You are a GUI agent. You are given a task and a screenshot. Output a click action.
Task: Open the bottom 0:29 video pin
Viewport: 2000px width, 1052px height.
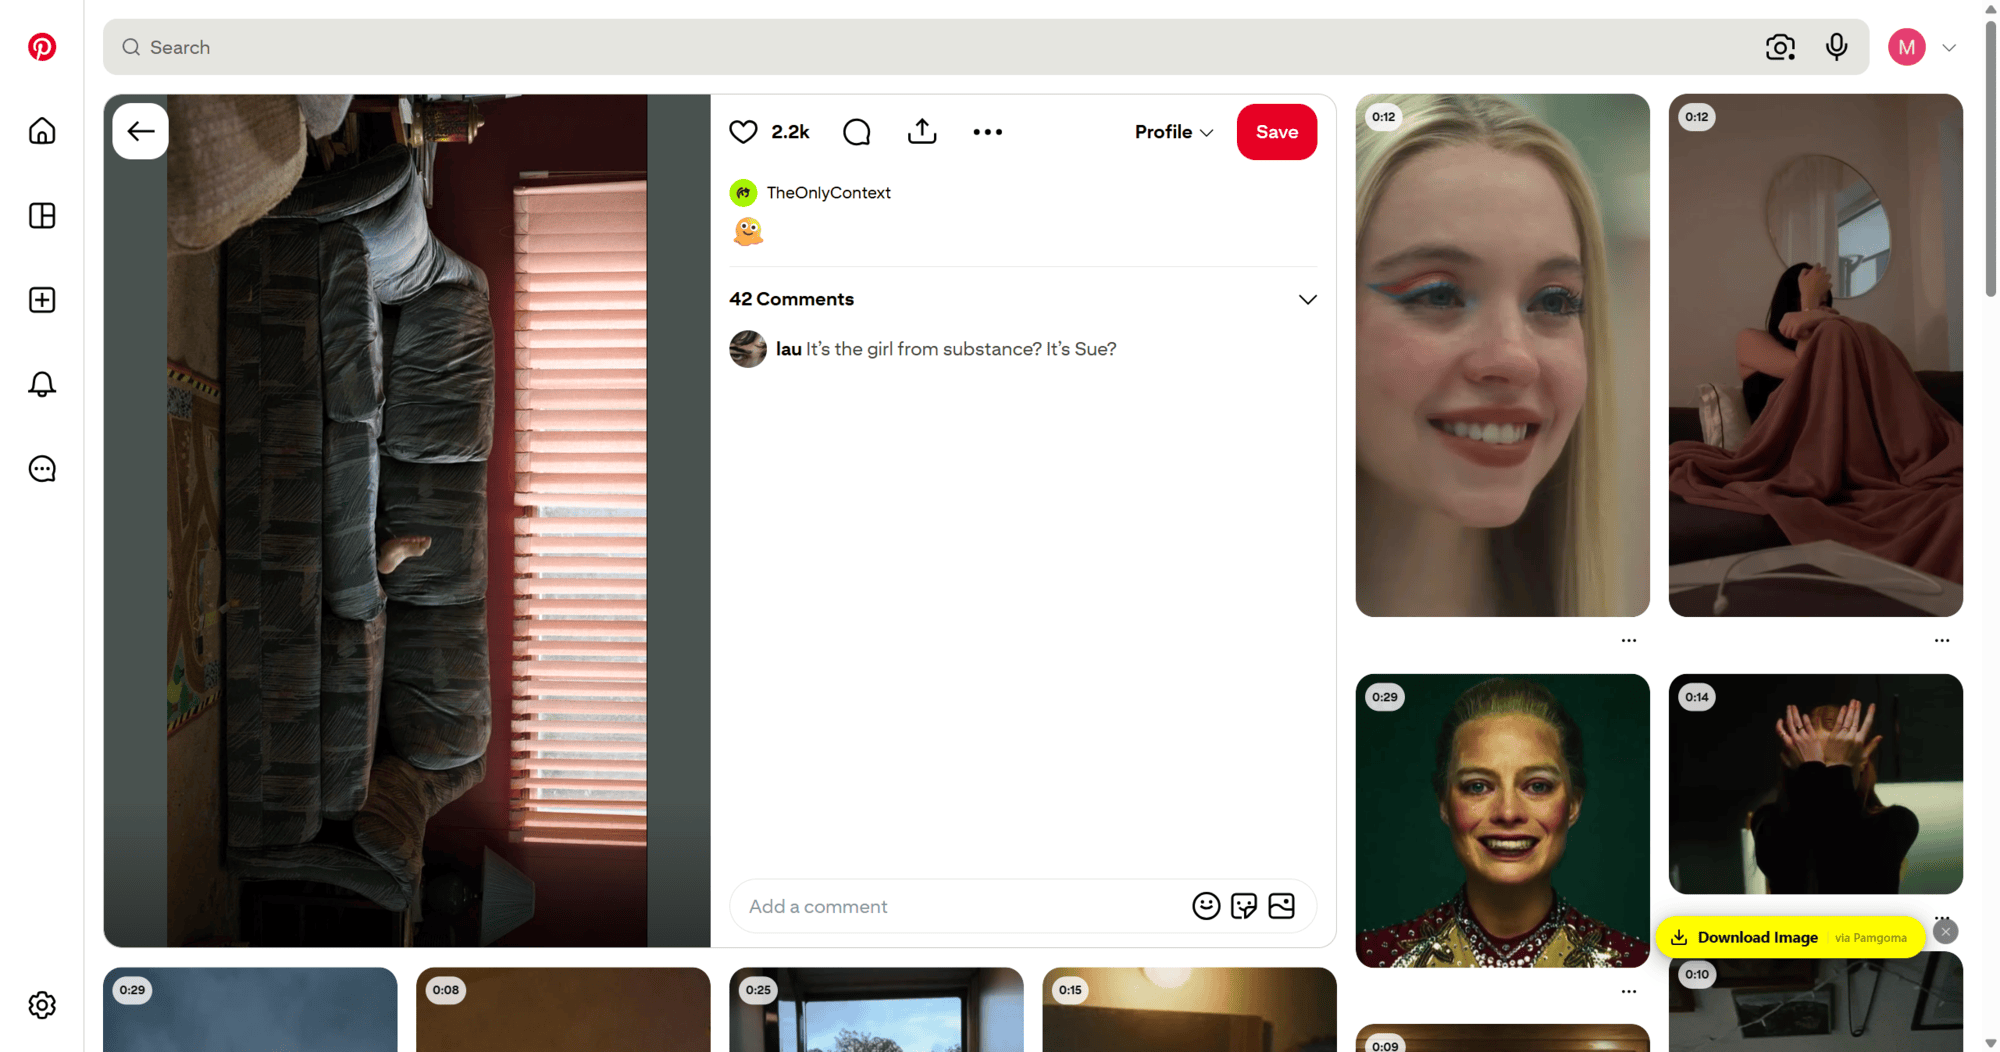250,1009
